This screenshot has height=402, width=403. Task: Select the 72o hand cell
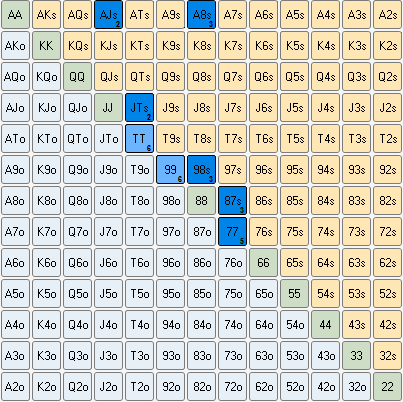232,387
